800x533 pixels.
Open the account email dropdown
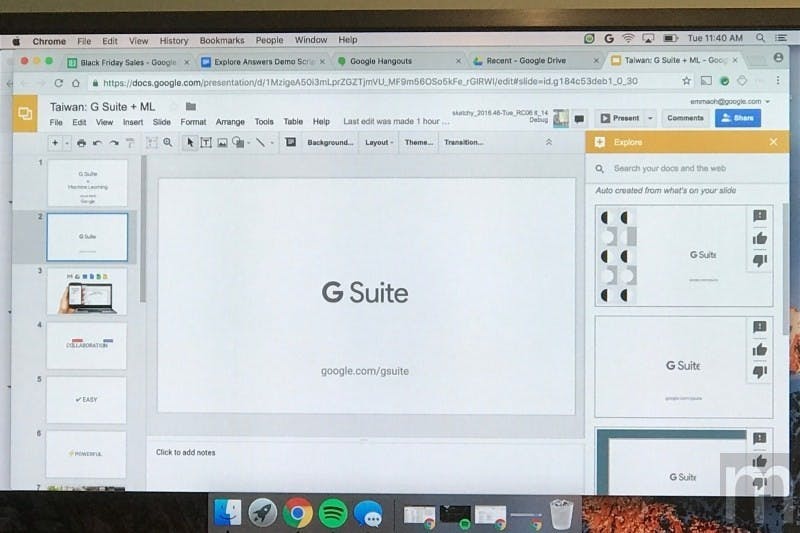pos(730,101)
